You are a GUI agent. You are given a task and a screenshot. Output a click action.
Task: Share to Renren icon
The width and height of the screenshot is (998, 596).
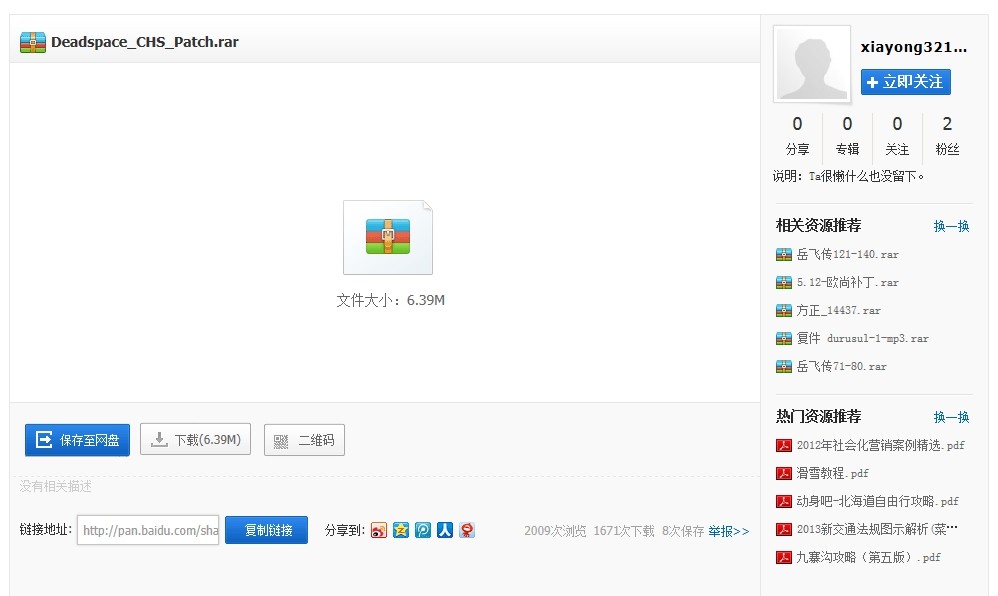pyautogui.click(x=444, y=530)
